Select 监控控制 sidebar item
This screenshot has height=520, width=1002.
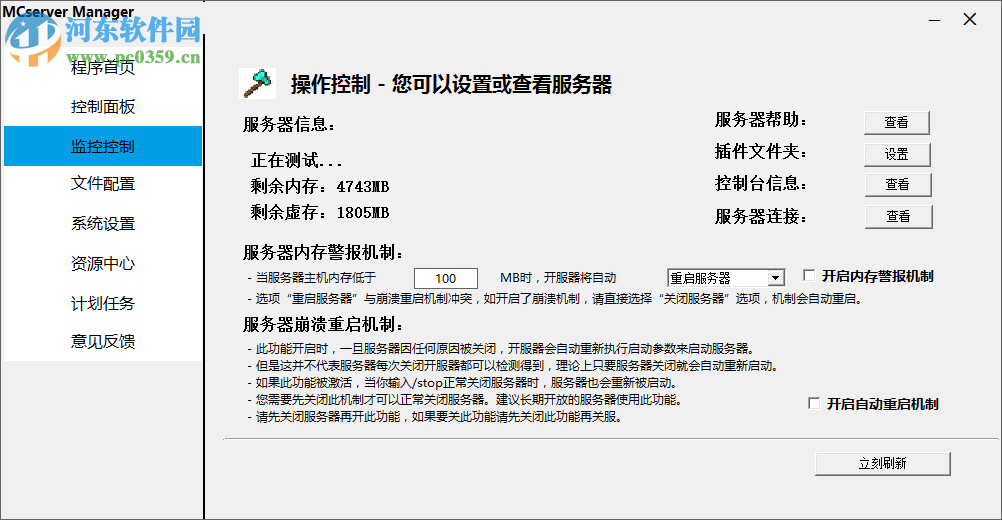pyautogui.click(x=103, y=146)
